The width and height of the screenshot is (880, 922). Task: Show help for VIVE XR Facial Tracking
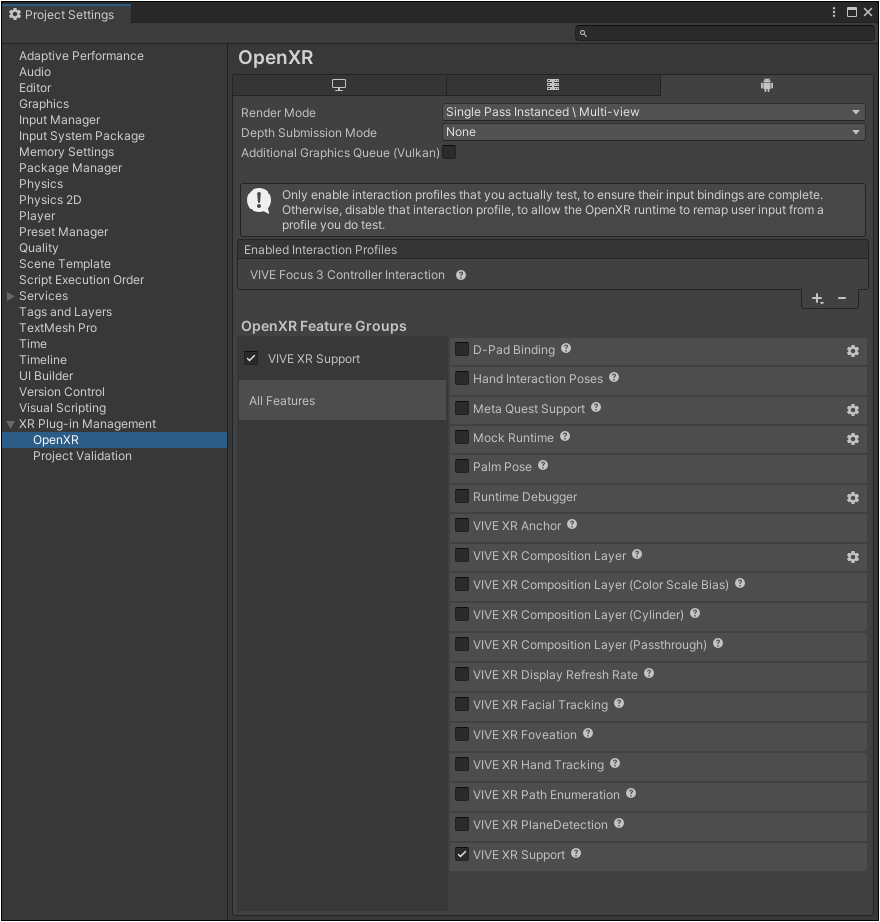619,703
